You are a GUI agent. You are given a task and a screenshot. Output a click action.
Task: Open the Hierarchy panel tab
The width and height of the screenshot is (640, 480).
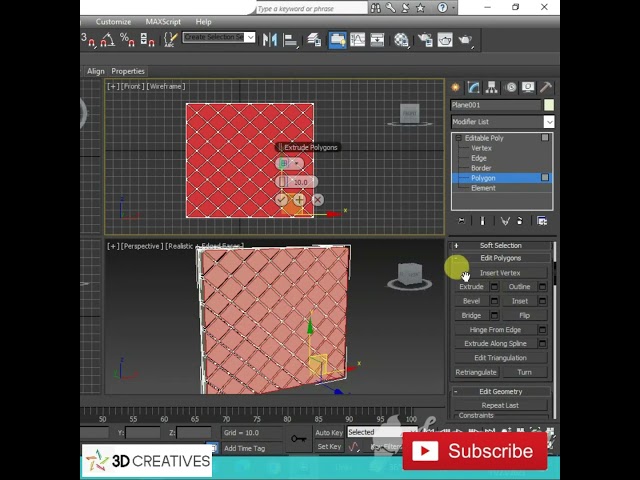point(491,87)
